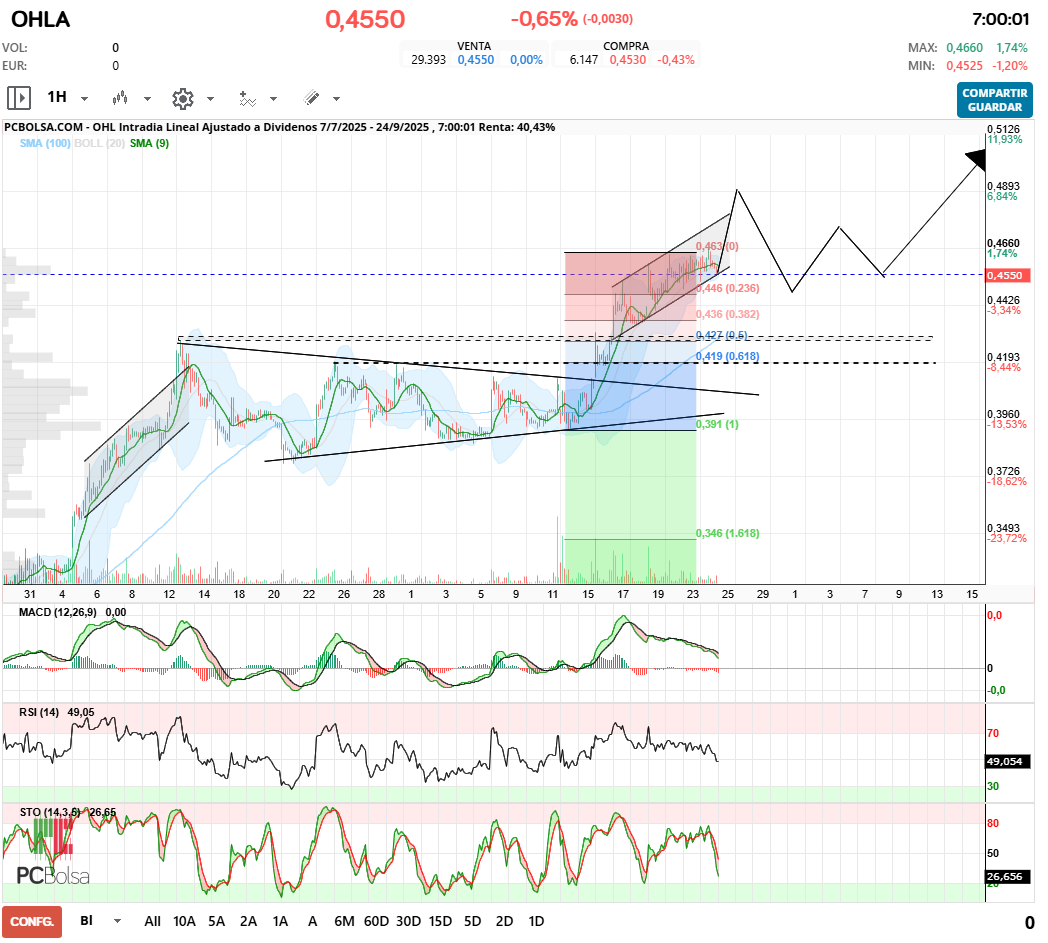Screen dimensions: 1048x943
Task: Select the 60D time range
Action: tap(376, 922)
